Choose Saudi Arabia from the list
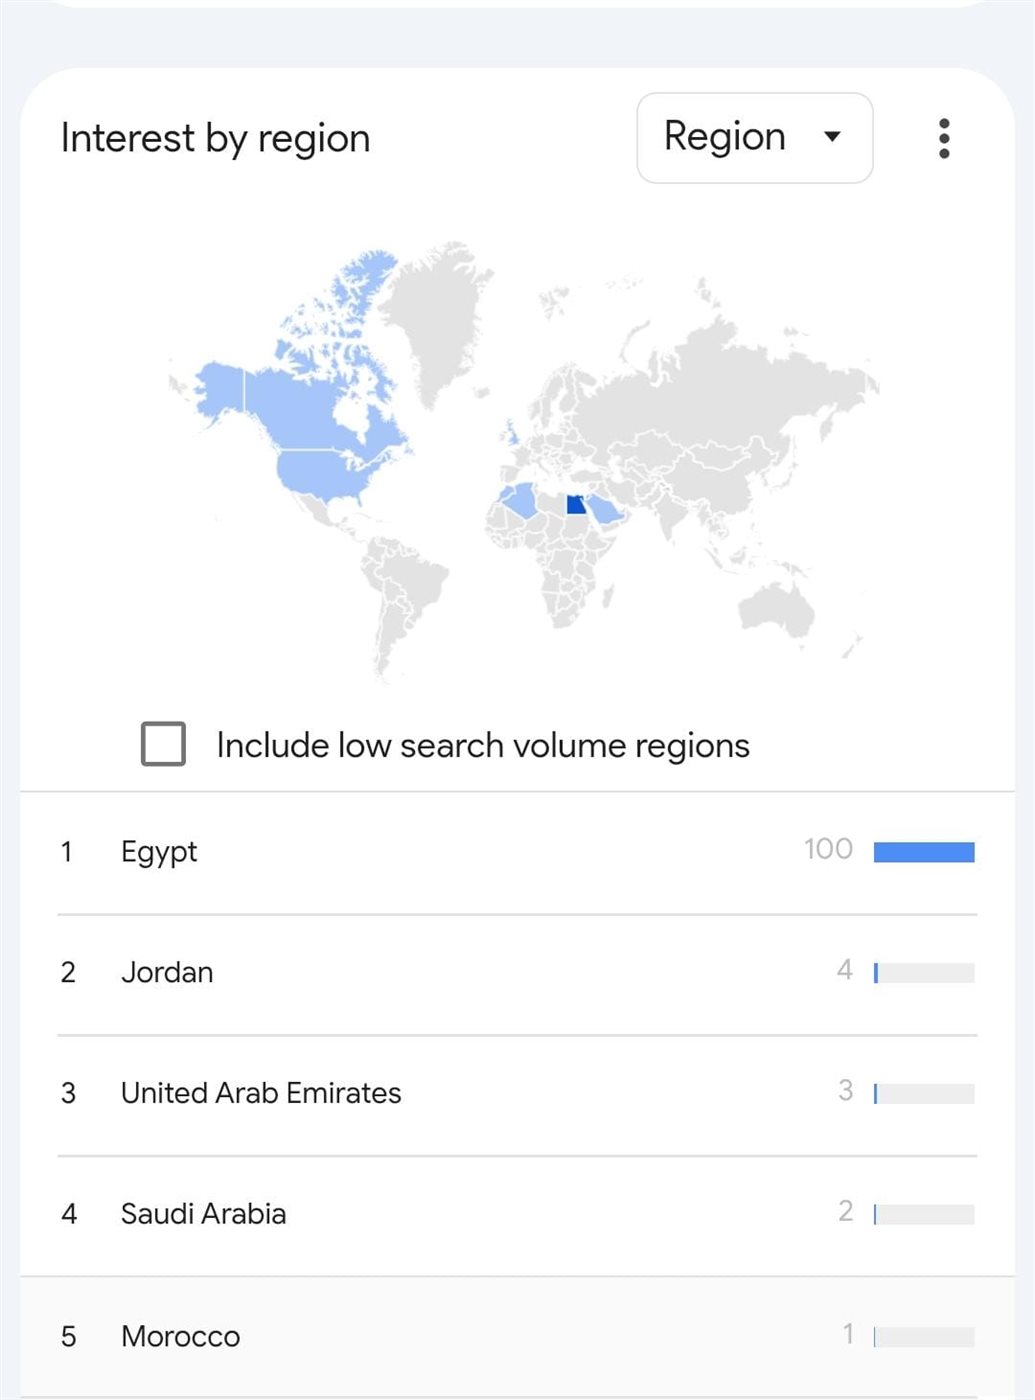Screen dimensions: 1035x1400 click(x=517, y=1215)
